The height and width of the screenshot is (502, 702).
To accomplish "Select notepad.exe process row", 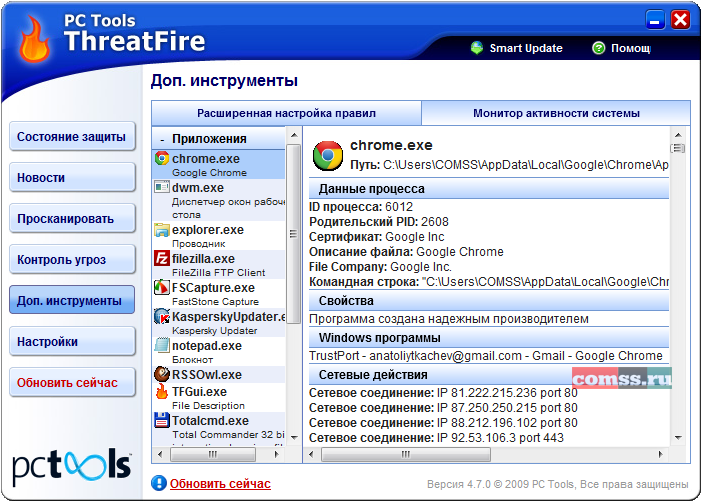I will [219, 352].
